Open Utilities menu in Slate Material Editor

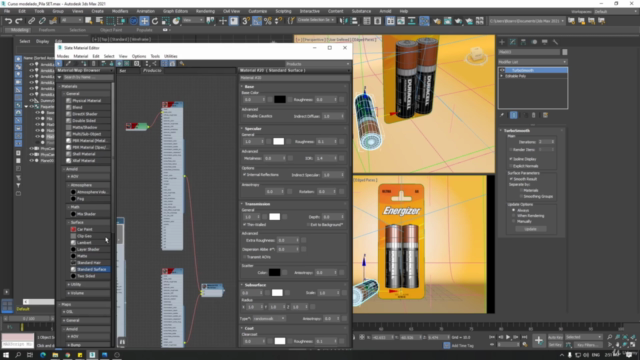pyautogui.click(x=171, y=56)
